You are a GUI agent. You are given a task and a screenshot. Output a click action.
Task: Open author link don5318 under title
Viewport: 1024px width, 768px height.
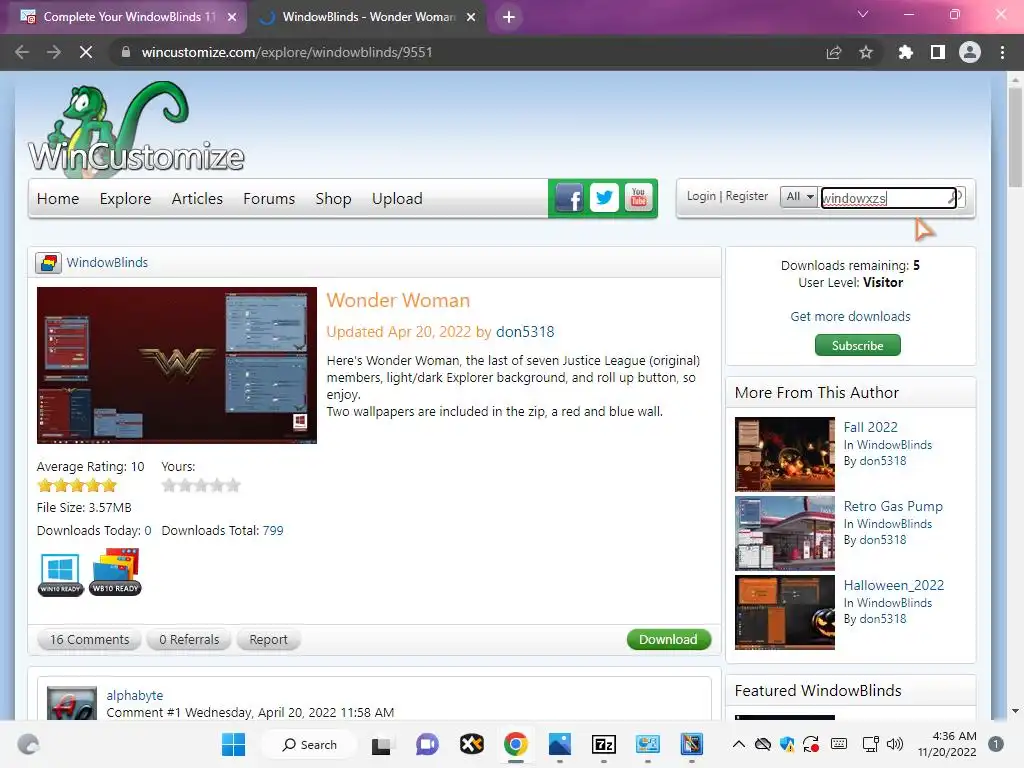coord(525,332)
